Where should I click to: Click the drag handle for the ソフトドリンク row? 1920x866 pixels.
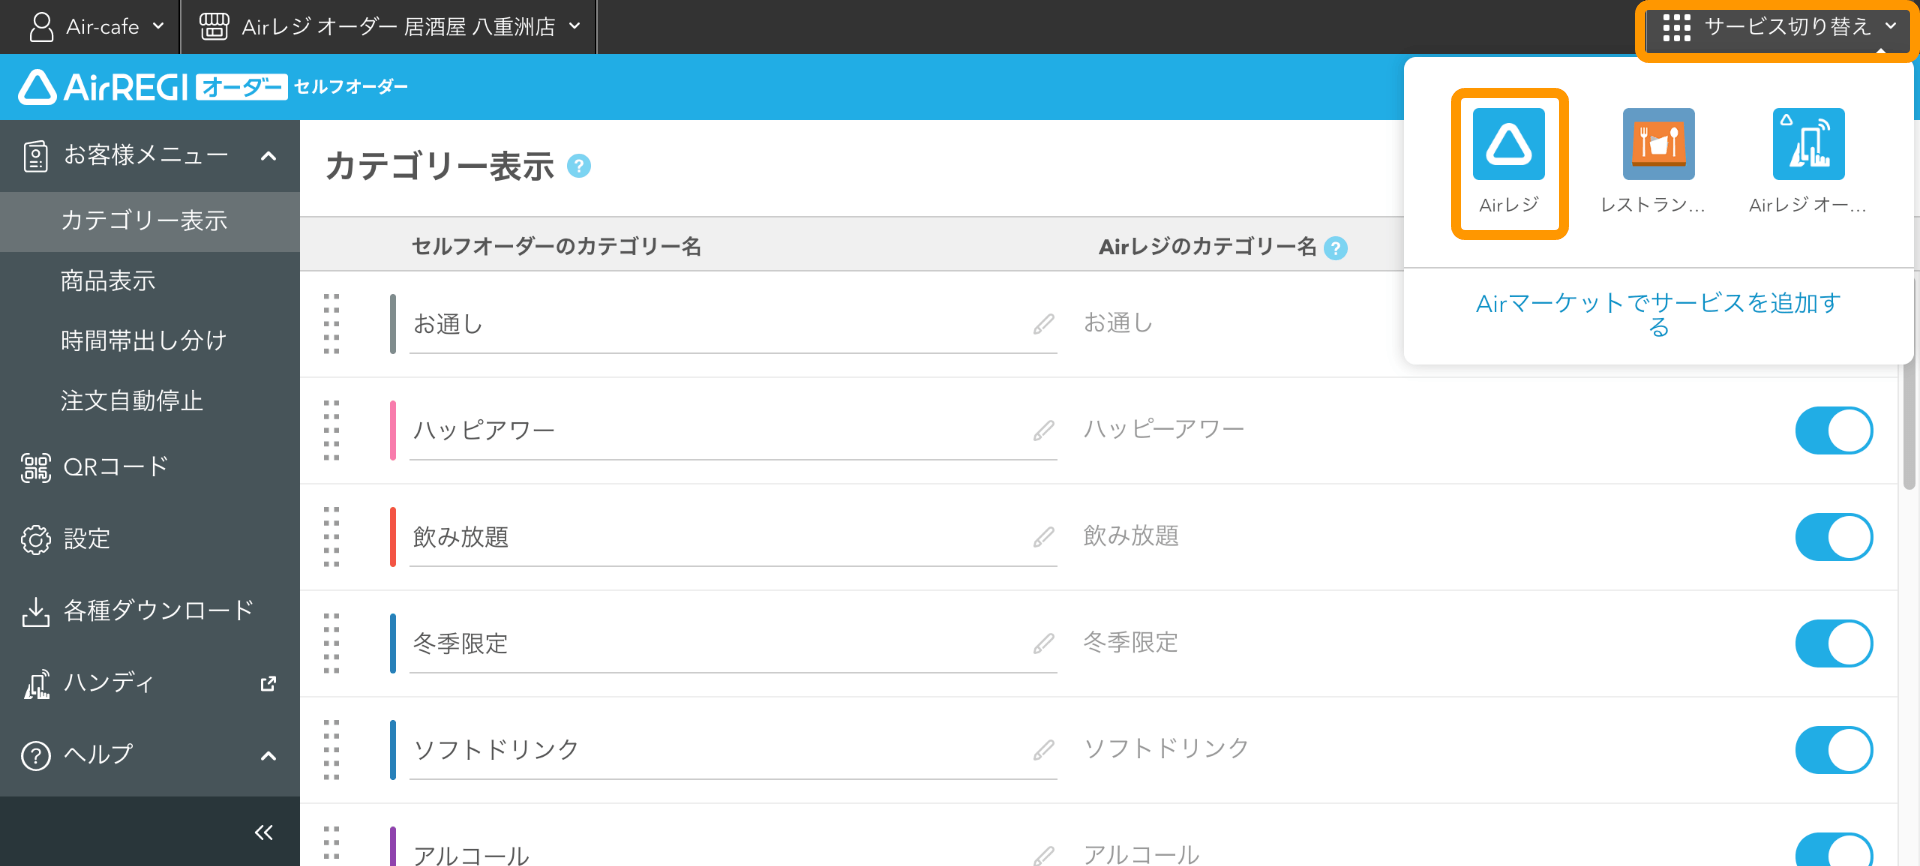click(332, 749)
